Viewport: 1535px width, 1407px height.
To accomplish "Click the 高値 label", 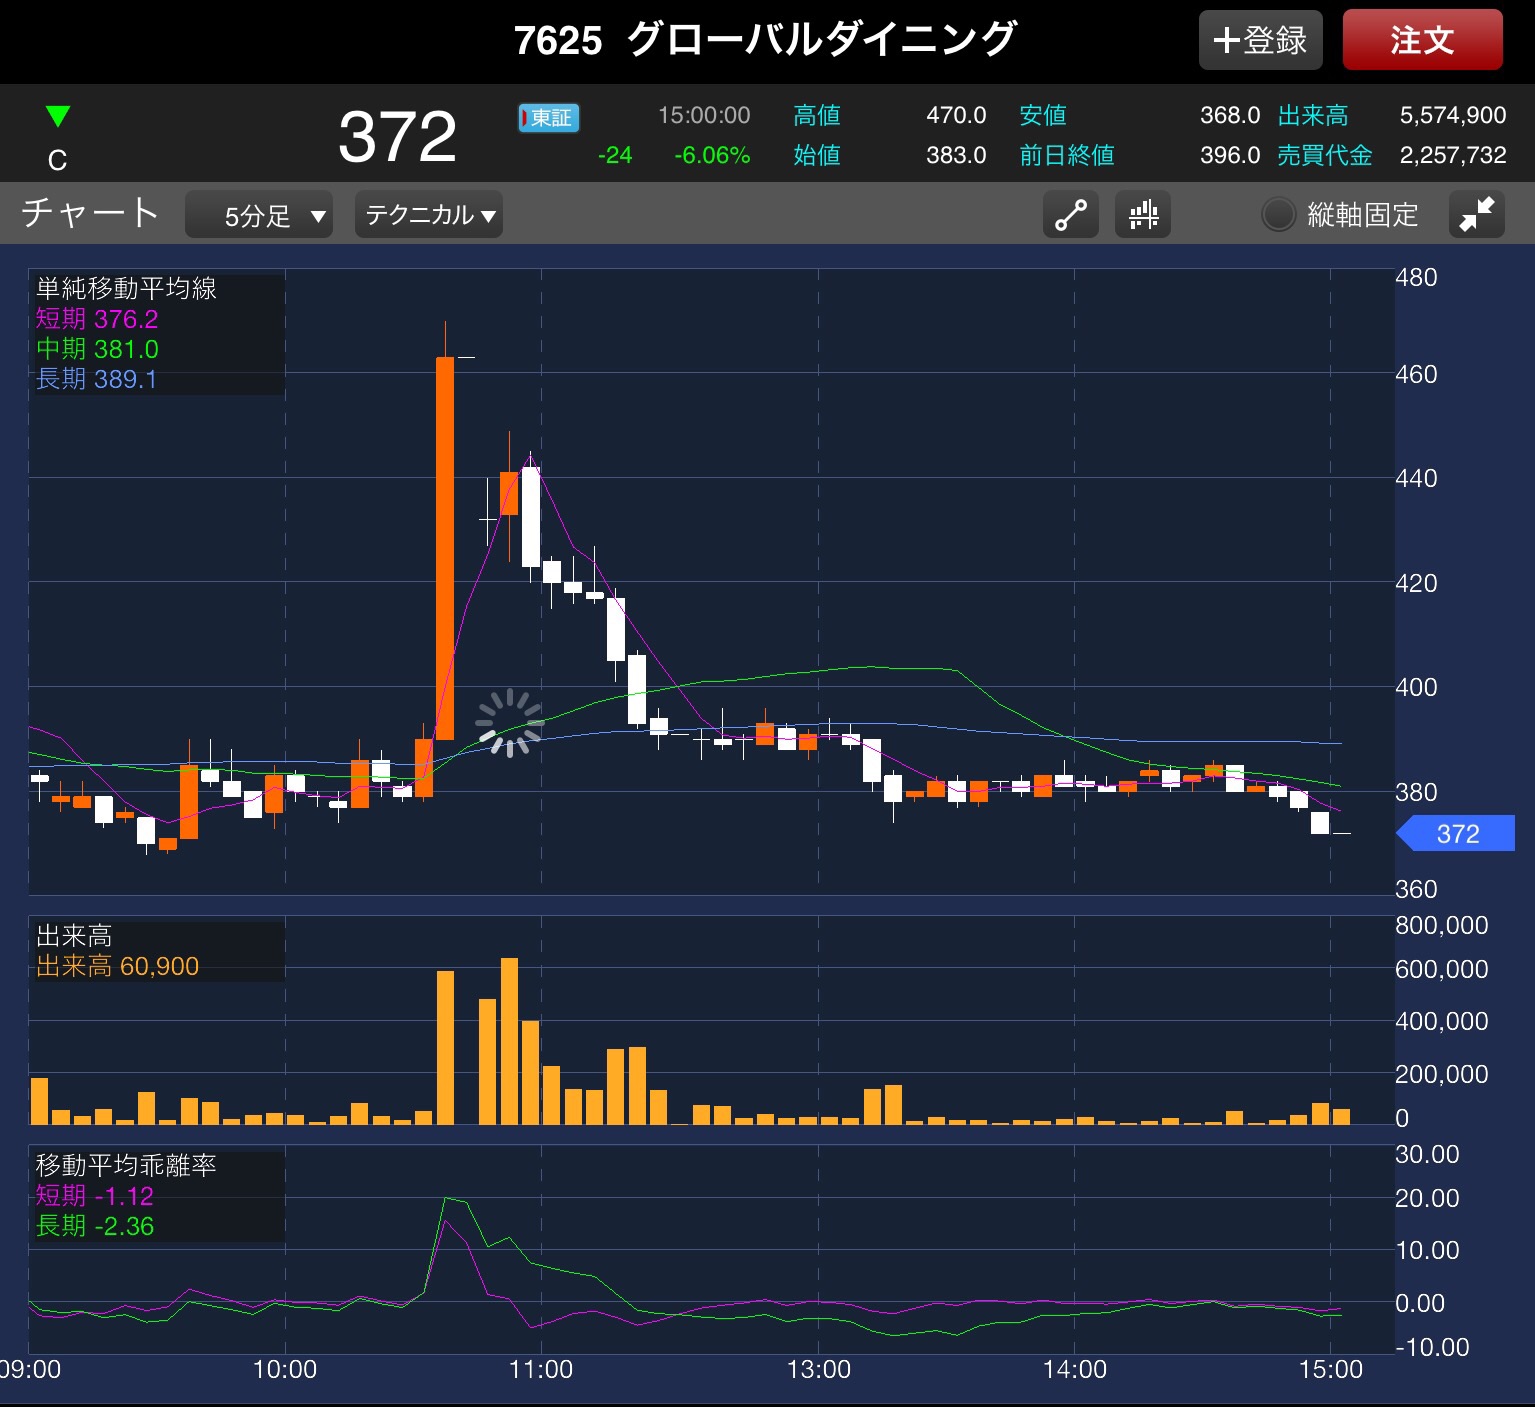I will pyautogui.click(x=817, y=116).
